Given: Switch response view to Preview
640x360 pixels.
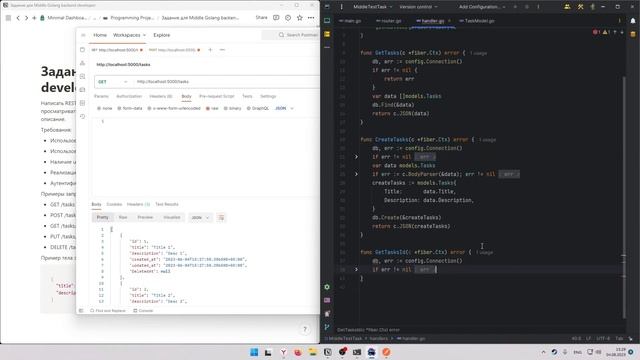Looking at the screenshot, I should [x=145, y=218].
